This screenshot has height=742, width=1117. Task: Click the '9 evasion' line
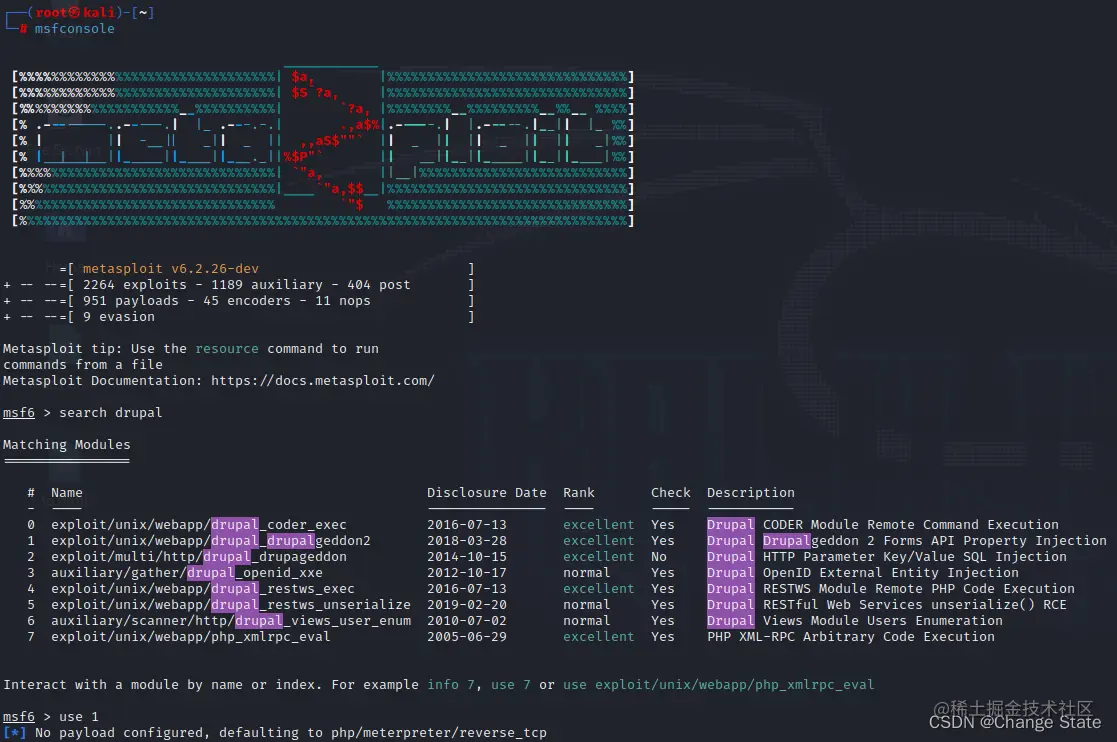(118, 316)
